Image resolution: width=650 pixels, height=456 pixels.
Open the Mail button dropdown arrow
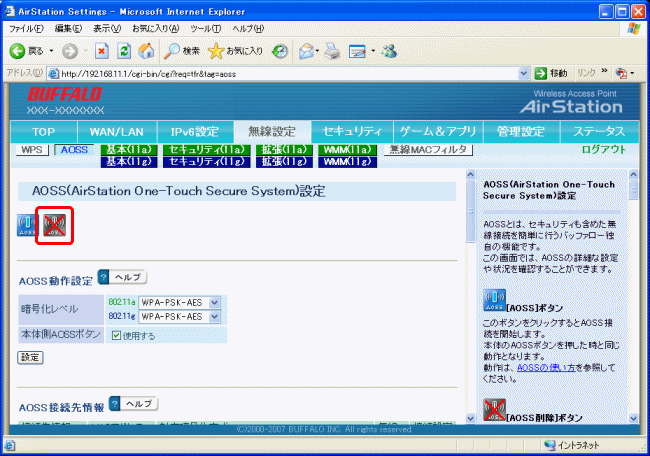(317, 51)
